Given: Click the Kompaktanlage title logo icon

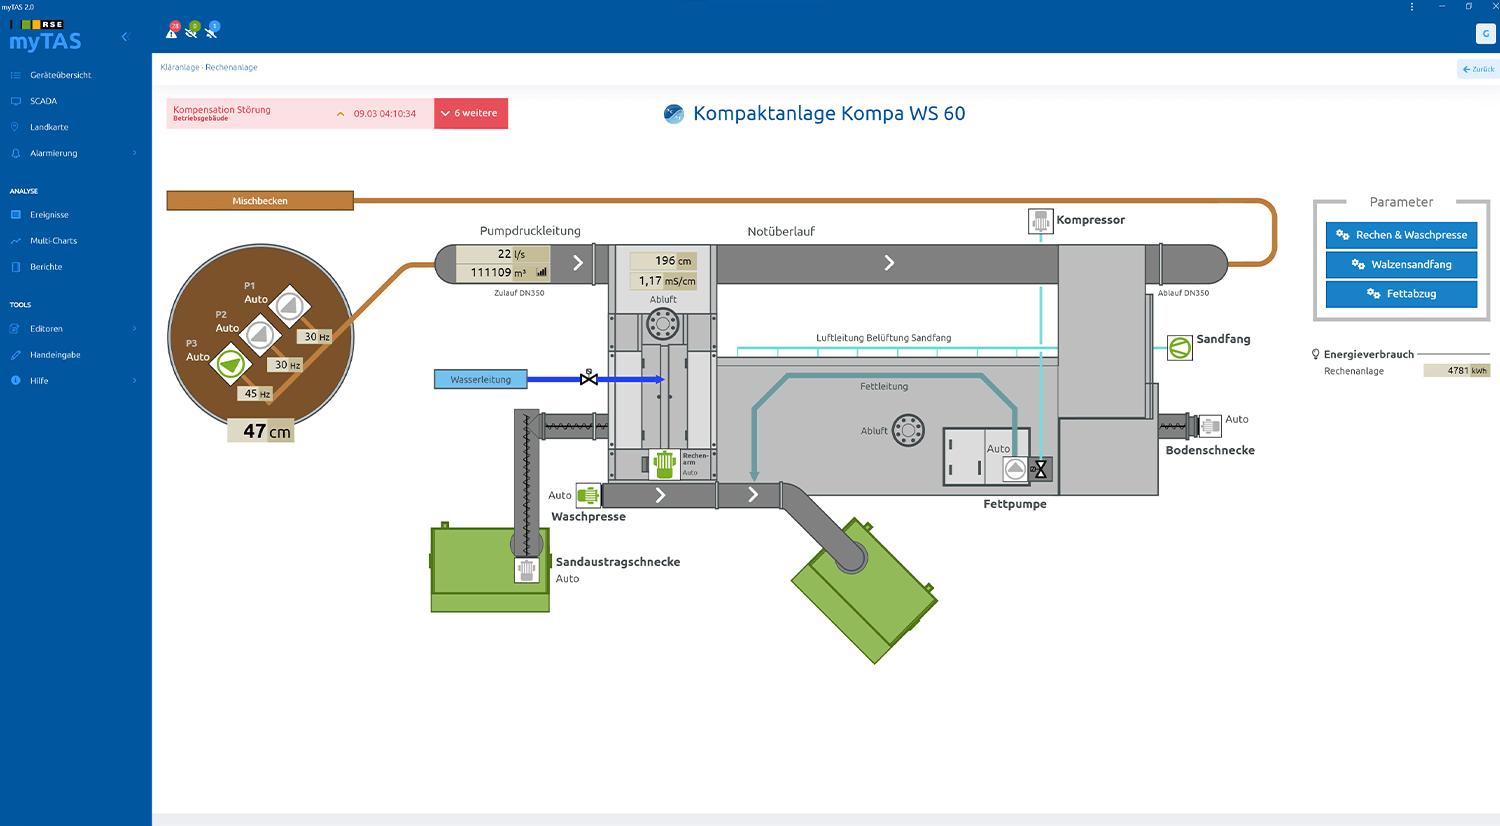Looking at the screenshot, I should 674,114.
